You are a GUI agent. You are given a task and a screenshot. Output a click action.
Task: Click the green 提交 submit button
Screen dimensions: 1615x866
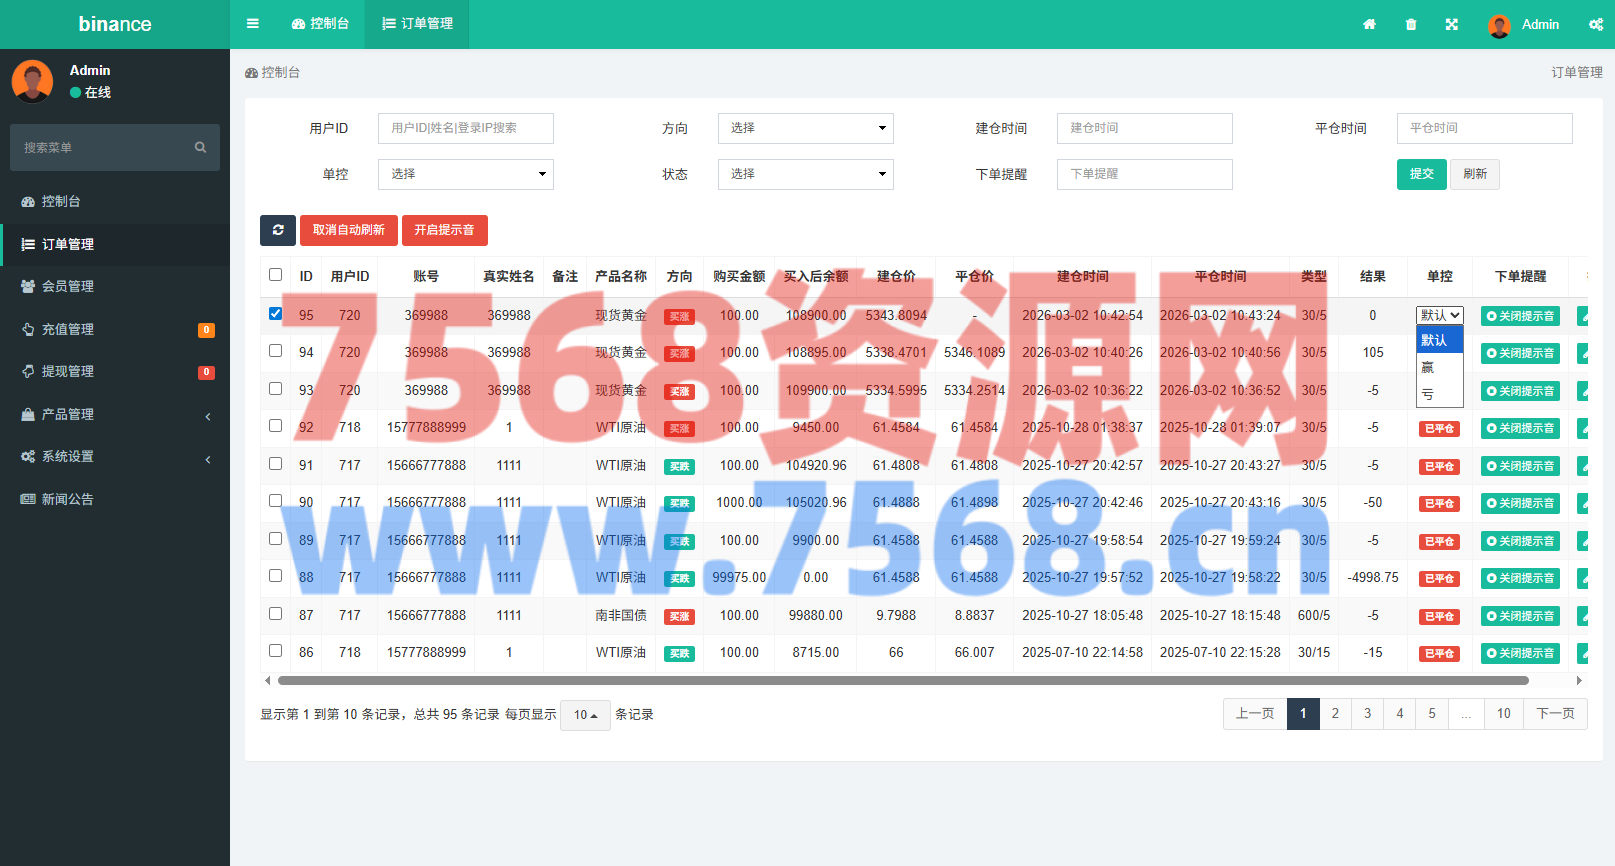pos(1421,174)
